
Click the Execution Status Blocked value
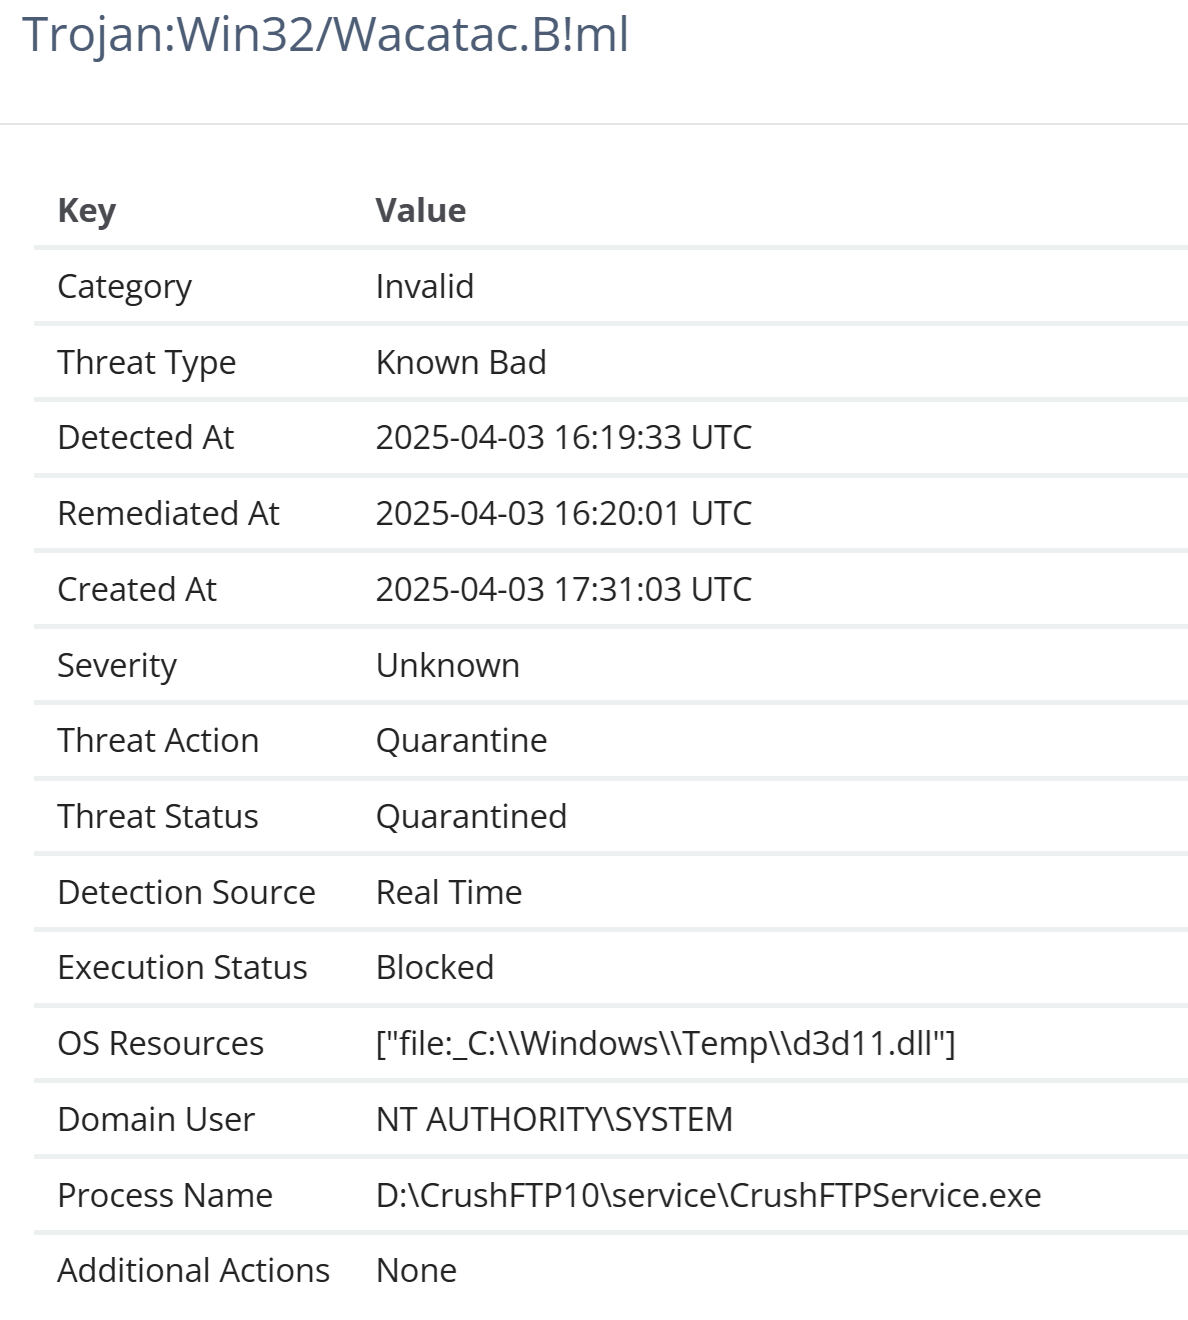pyautogui.click(x=435, y=968)
